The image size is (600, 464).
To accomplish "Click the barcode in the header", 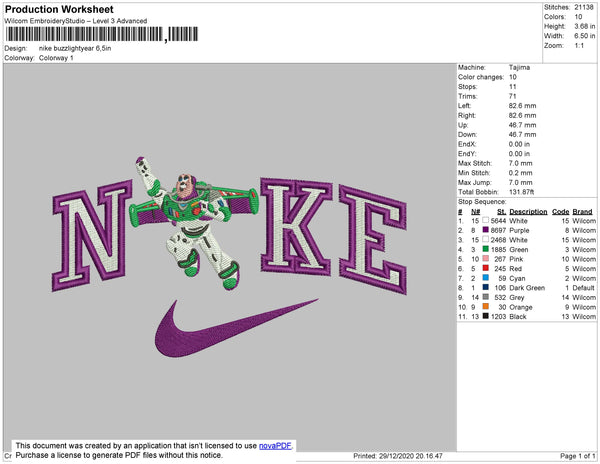I will pyautogui.click(x=102, y=34).
